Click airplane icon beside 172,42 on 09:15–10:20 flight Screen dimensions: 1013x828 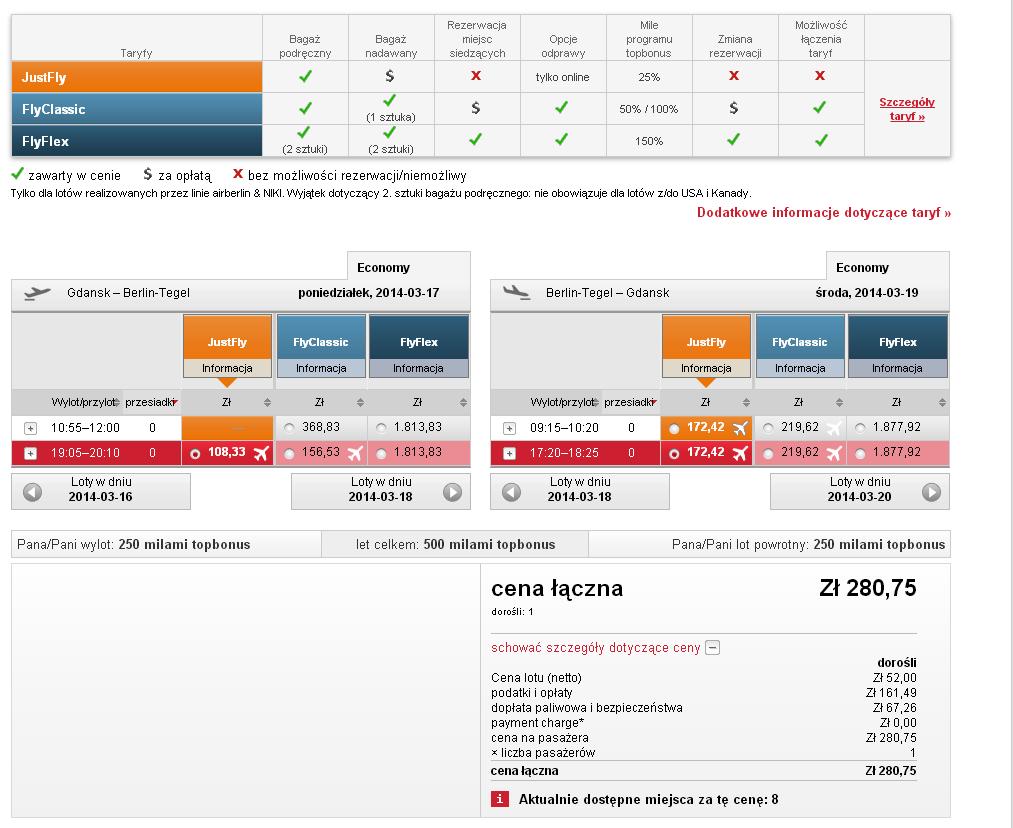point(740,428)
